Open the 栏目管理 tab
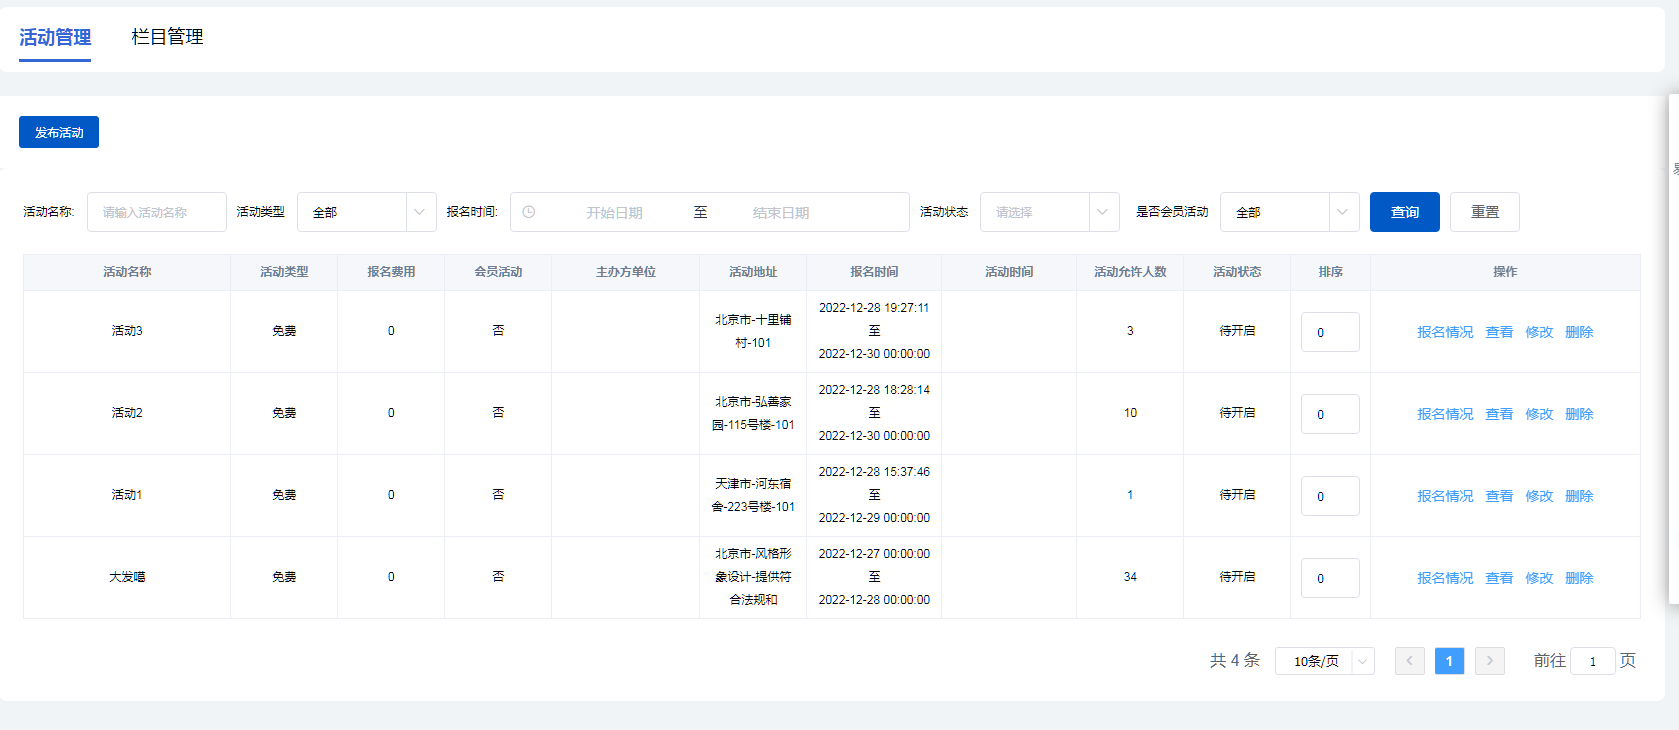This screenshot has height=730, width=1679. (x=167, y=37)
